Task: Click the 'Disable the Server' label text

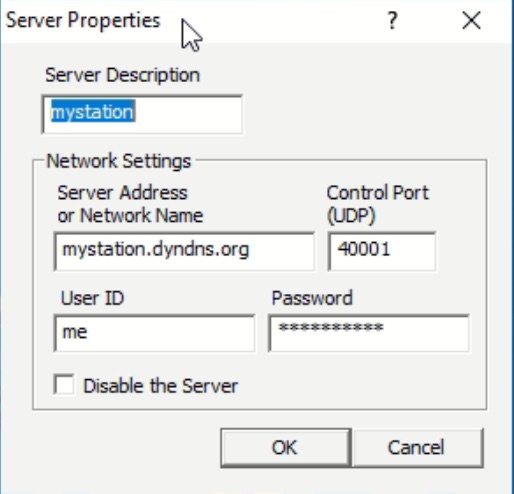Action: [160, 386]
